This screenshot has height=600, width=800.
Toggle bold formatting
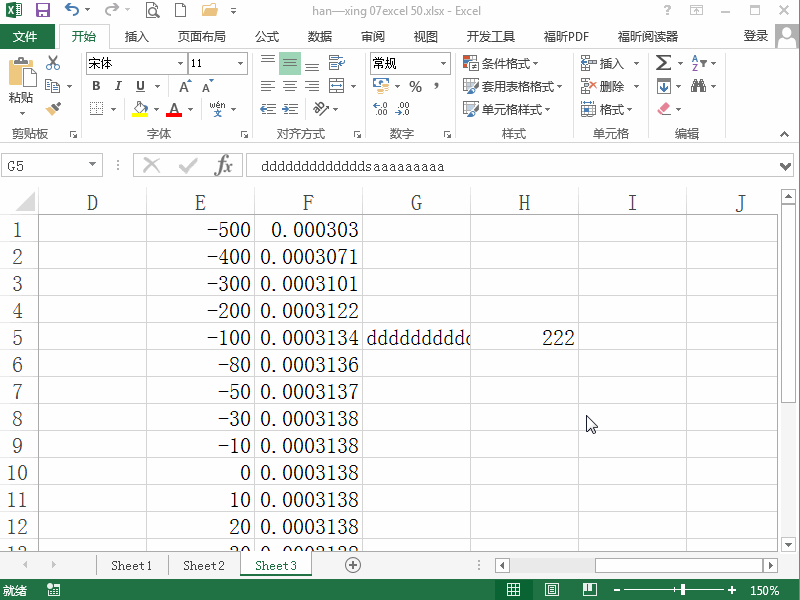pos(95,86)
